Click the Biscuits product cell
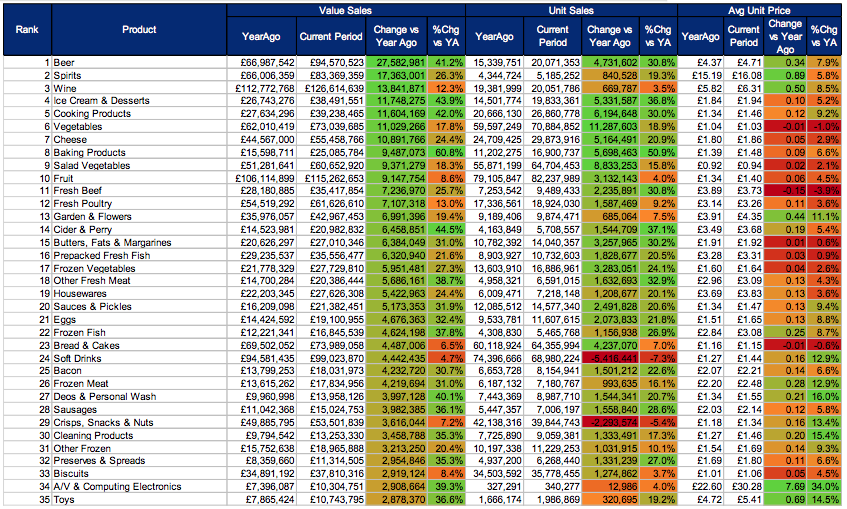 tap(139, 474)
